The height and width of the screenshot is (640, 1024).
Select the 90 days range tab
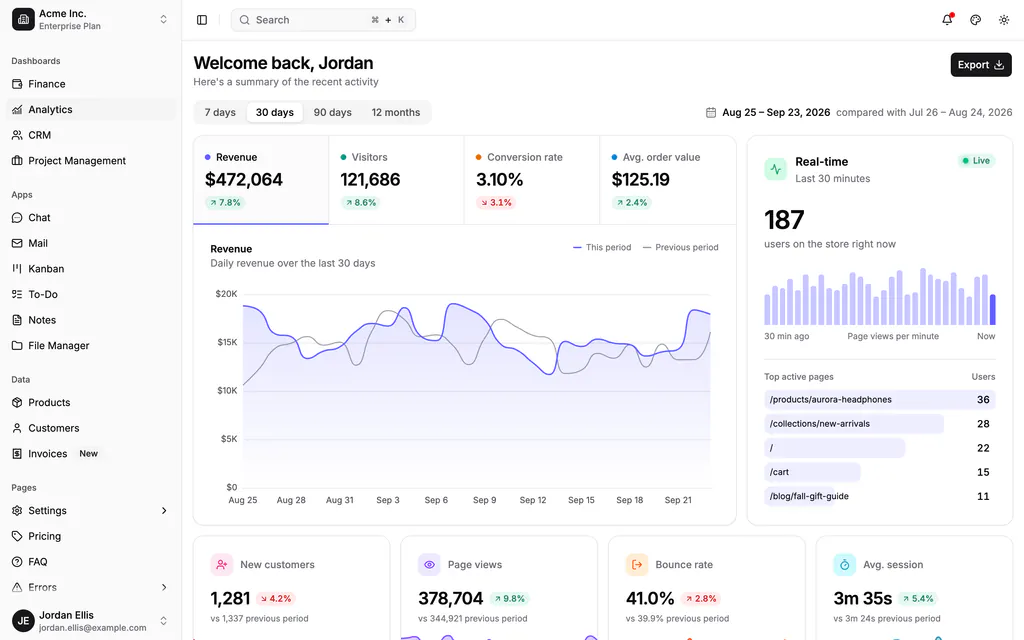(332, 112)
